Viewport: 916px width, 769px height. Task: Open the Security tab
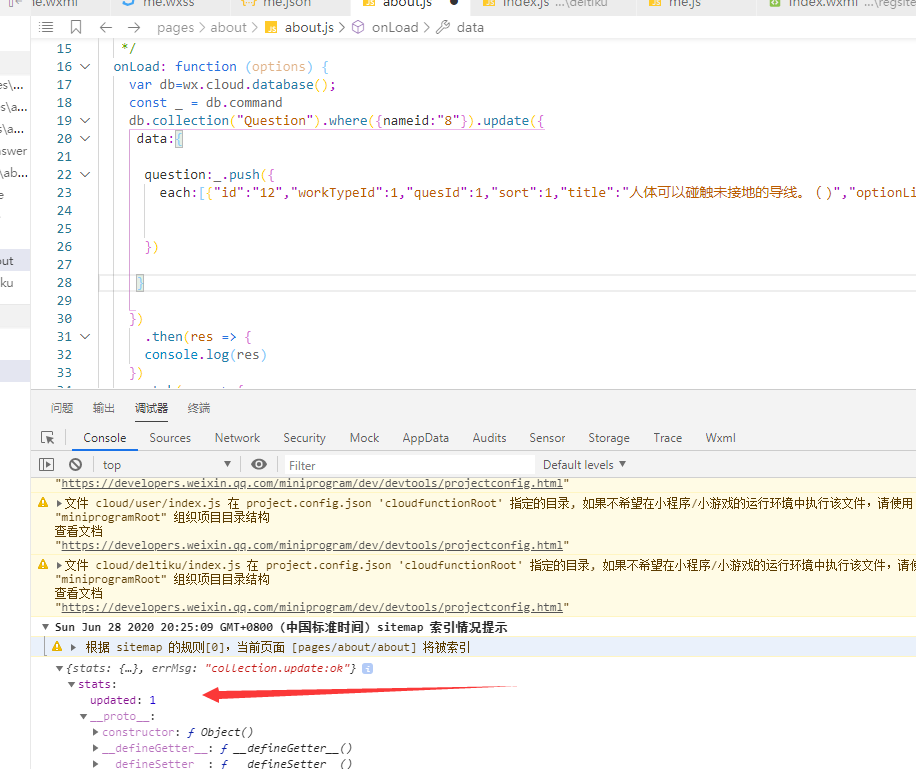click(304, 438)
